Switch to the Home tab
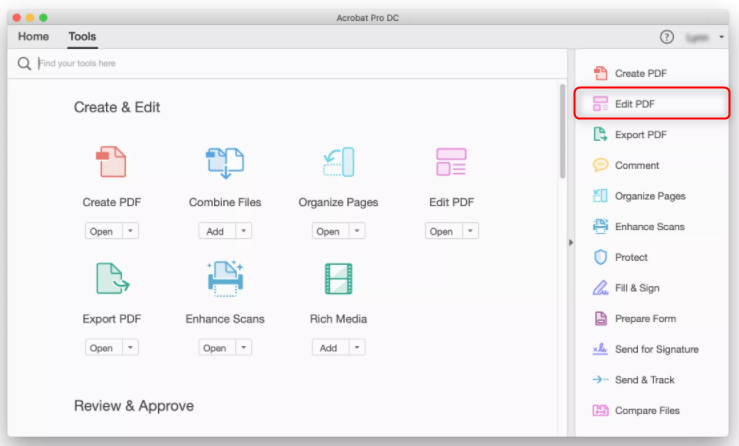Viewport: 739px width, 446px height. coord(33,37)
